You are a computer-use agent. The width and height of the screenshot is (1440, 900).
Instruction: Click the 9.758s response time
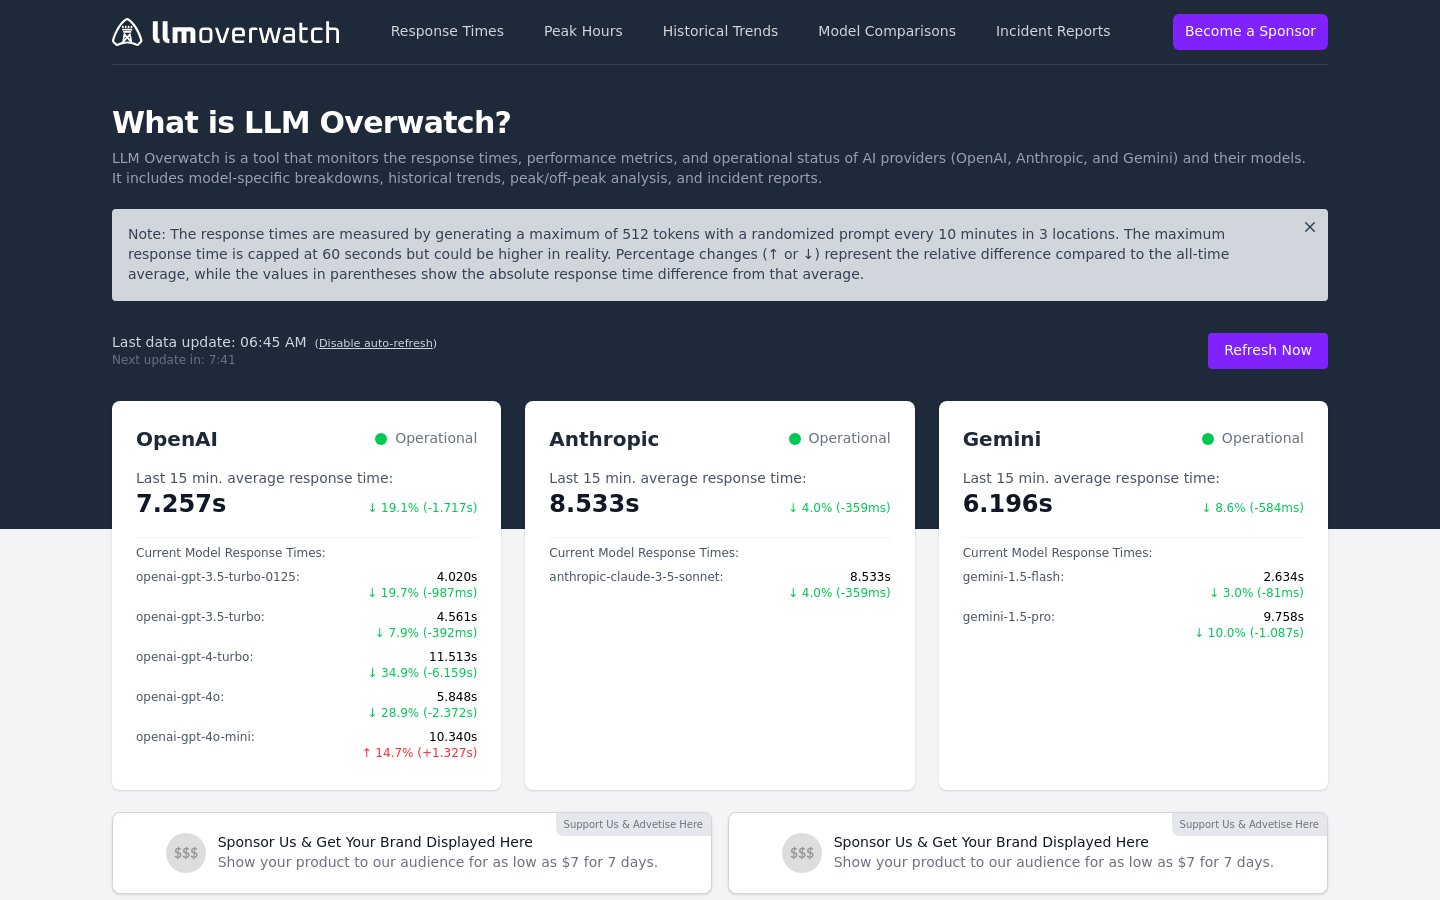(1284, 617)
